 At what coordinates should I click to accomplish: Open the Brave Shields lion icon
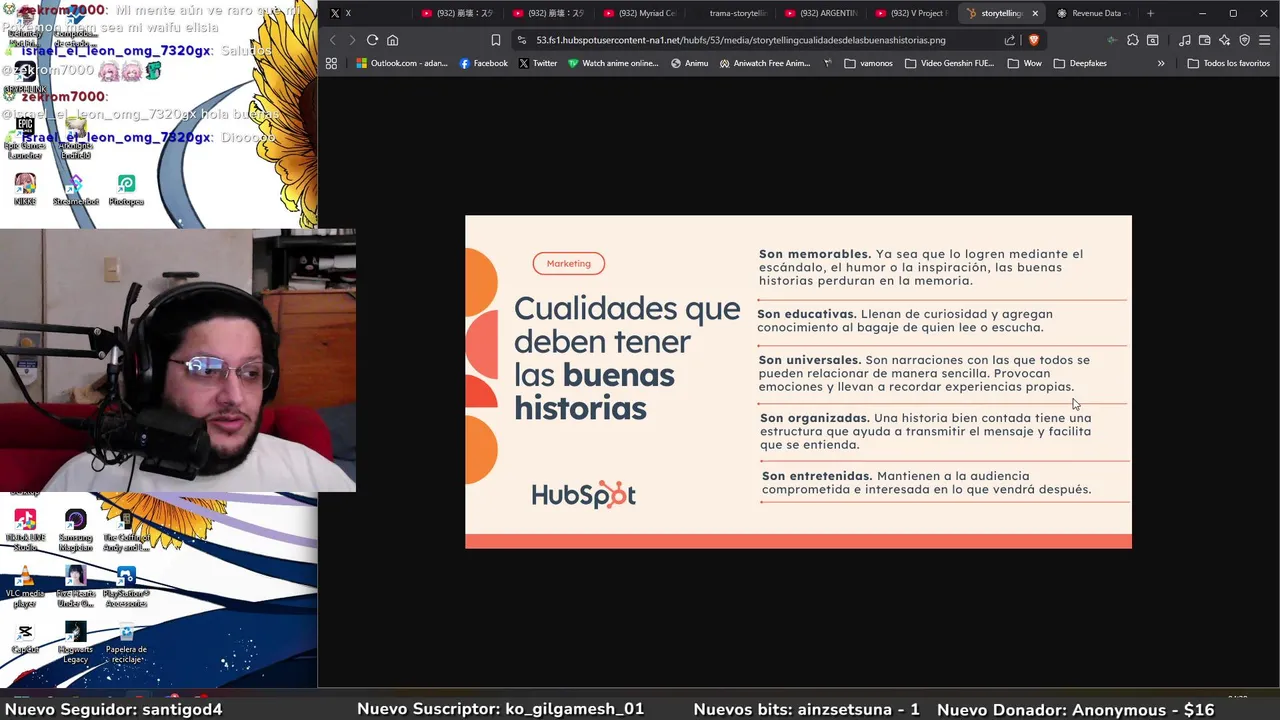1033,40
